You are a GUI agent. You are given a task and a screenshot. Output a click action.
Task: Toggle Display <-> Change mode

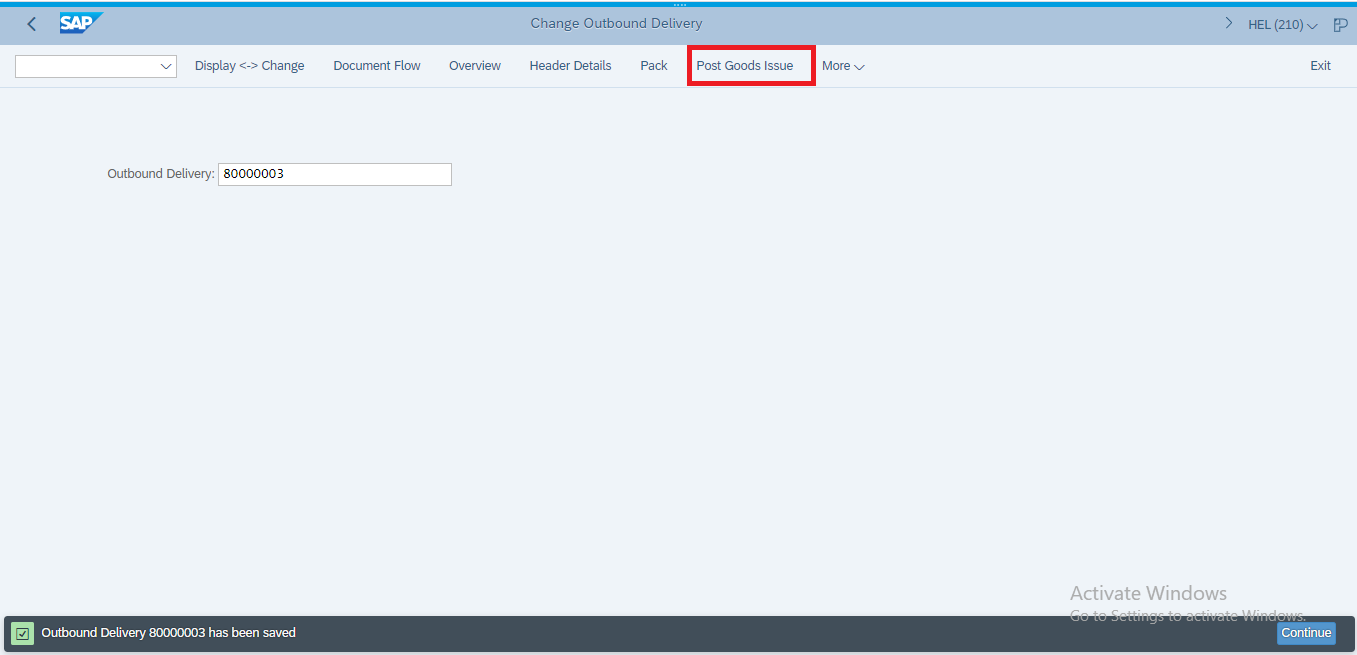point(249,65)
